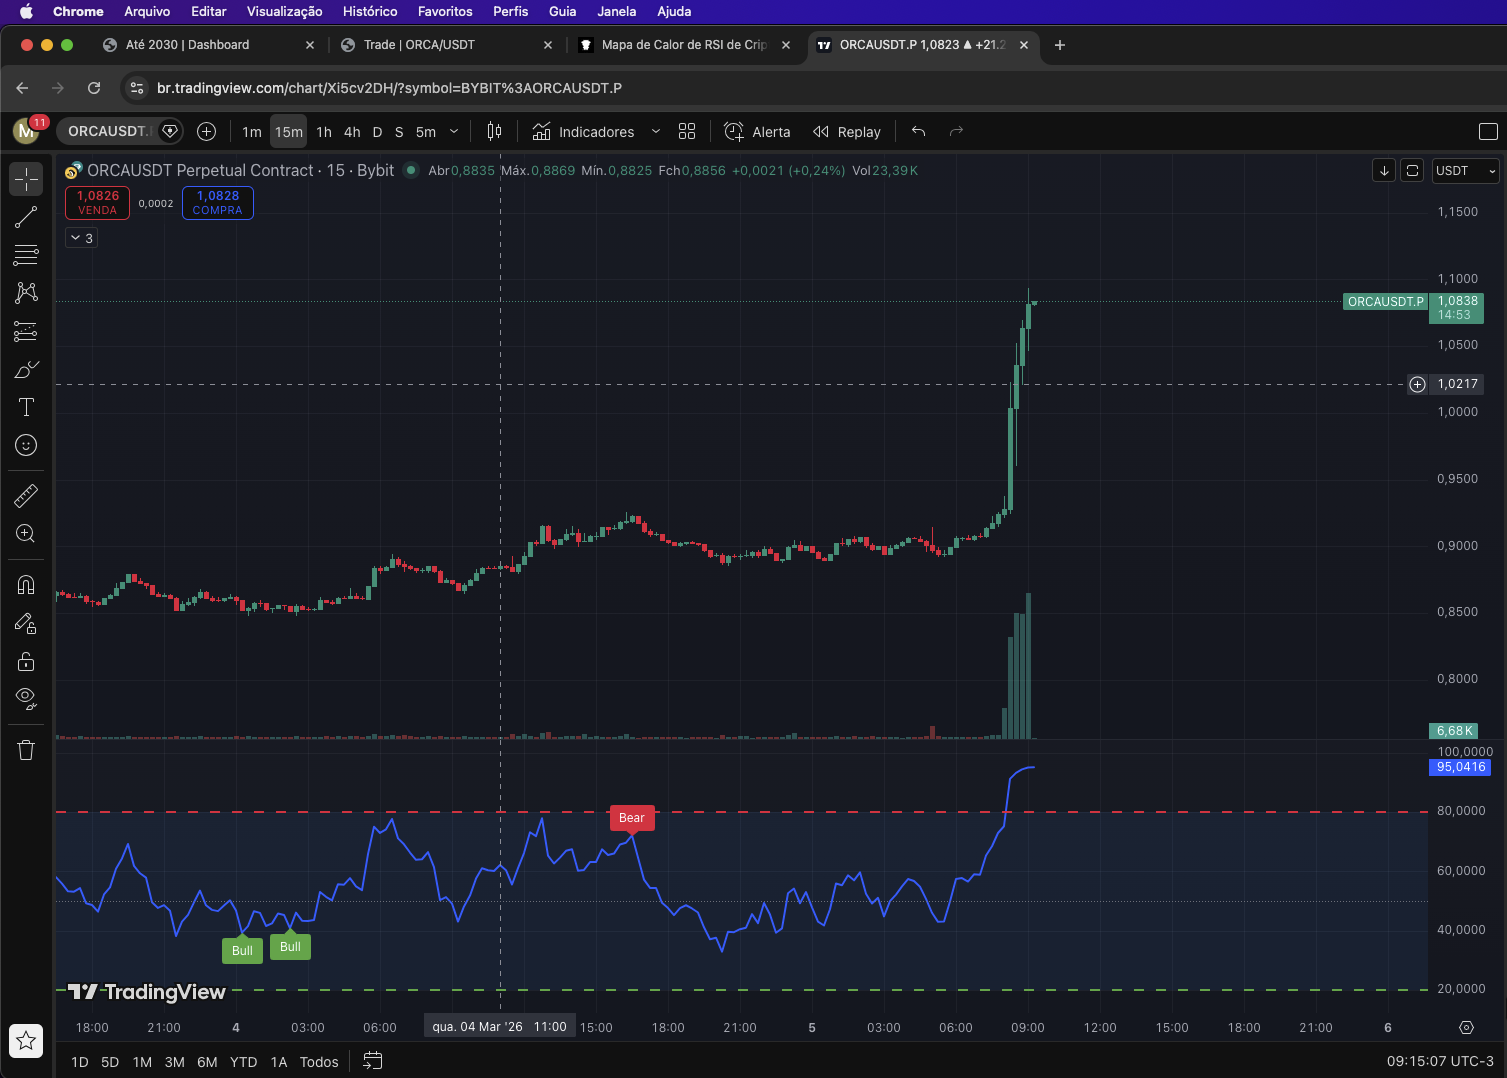Screen dimensions: 1507x1078
Task: Click the zoom in magnifier tool
Action: click(26, 534)
